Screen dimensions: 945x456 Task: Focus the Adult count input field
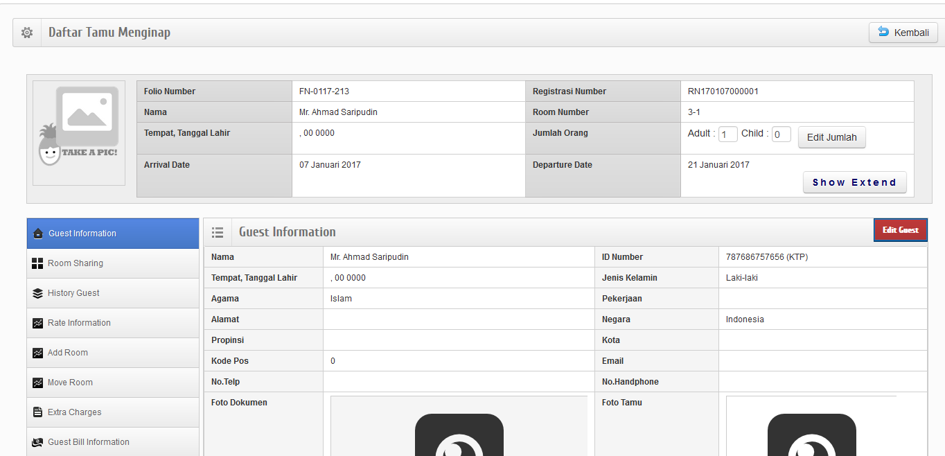(x=727, y=134)
